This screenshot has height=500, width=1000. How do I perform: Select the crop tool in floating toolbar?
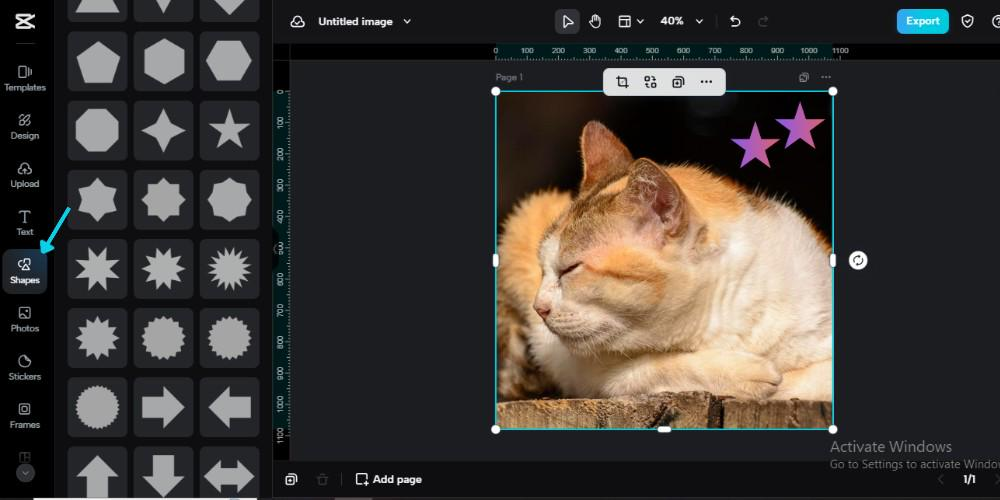622,82
